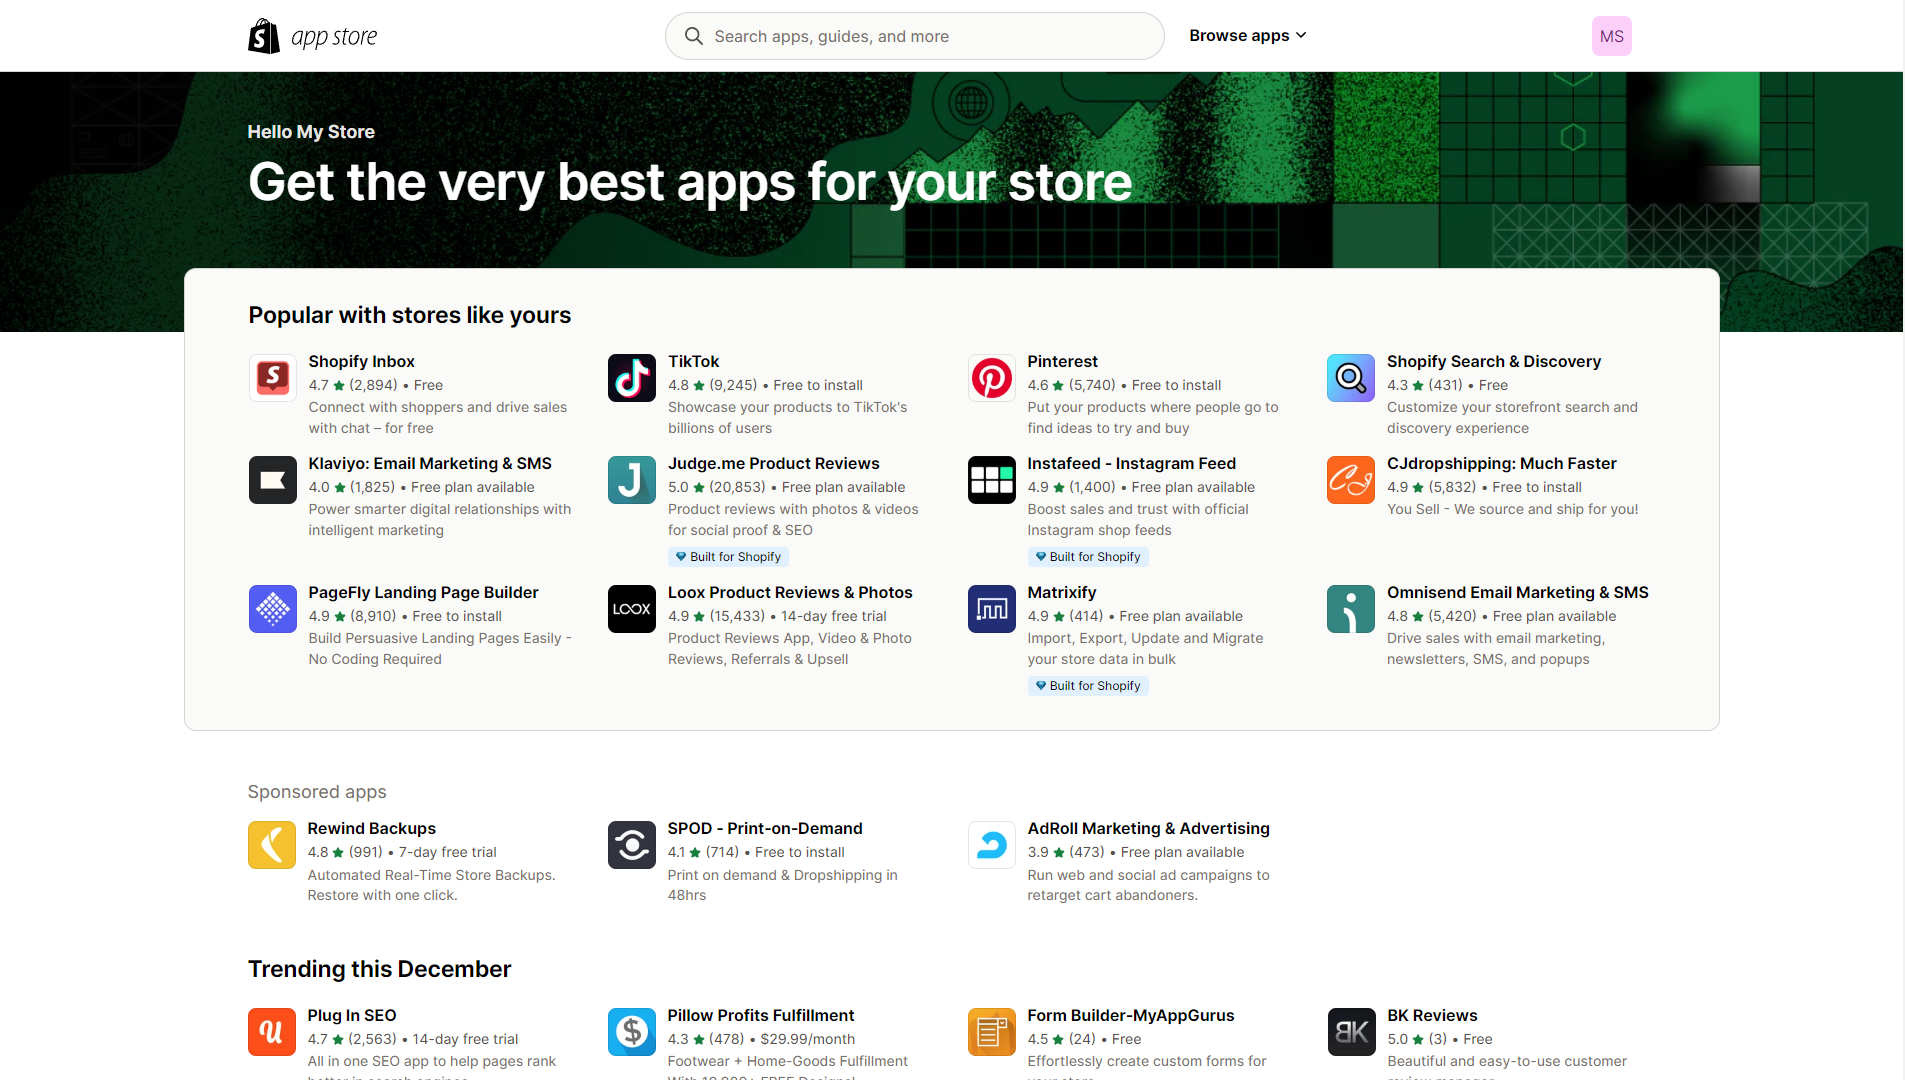1905x1080 pixels.
Task: Open Loox Product Reviews & Photos link
Action: pyautogui.click(x=790, y=592)
